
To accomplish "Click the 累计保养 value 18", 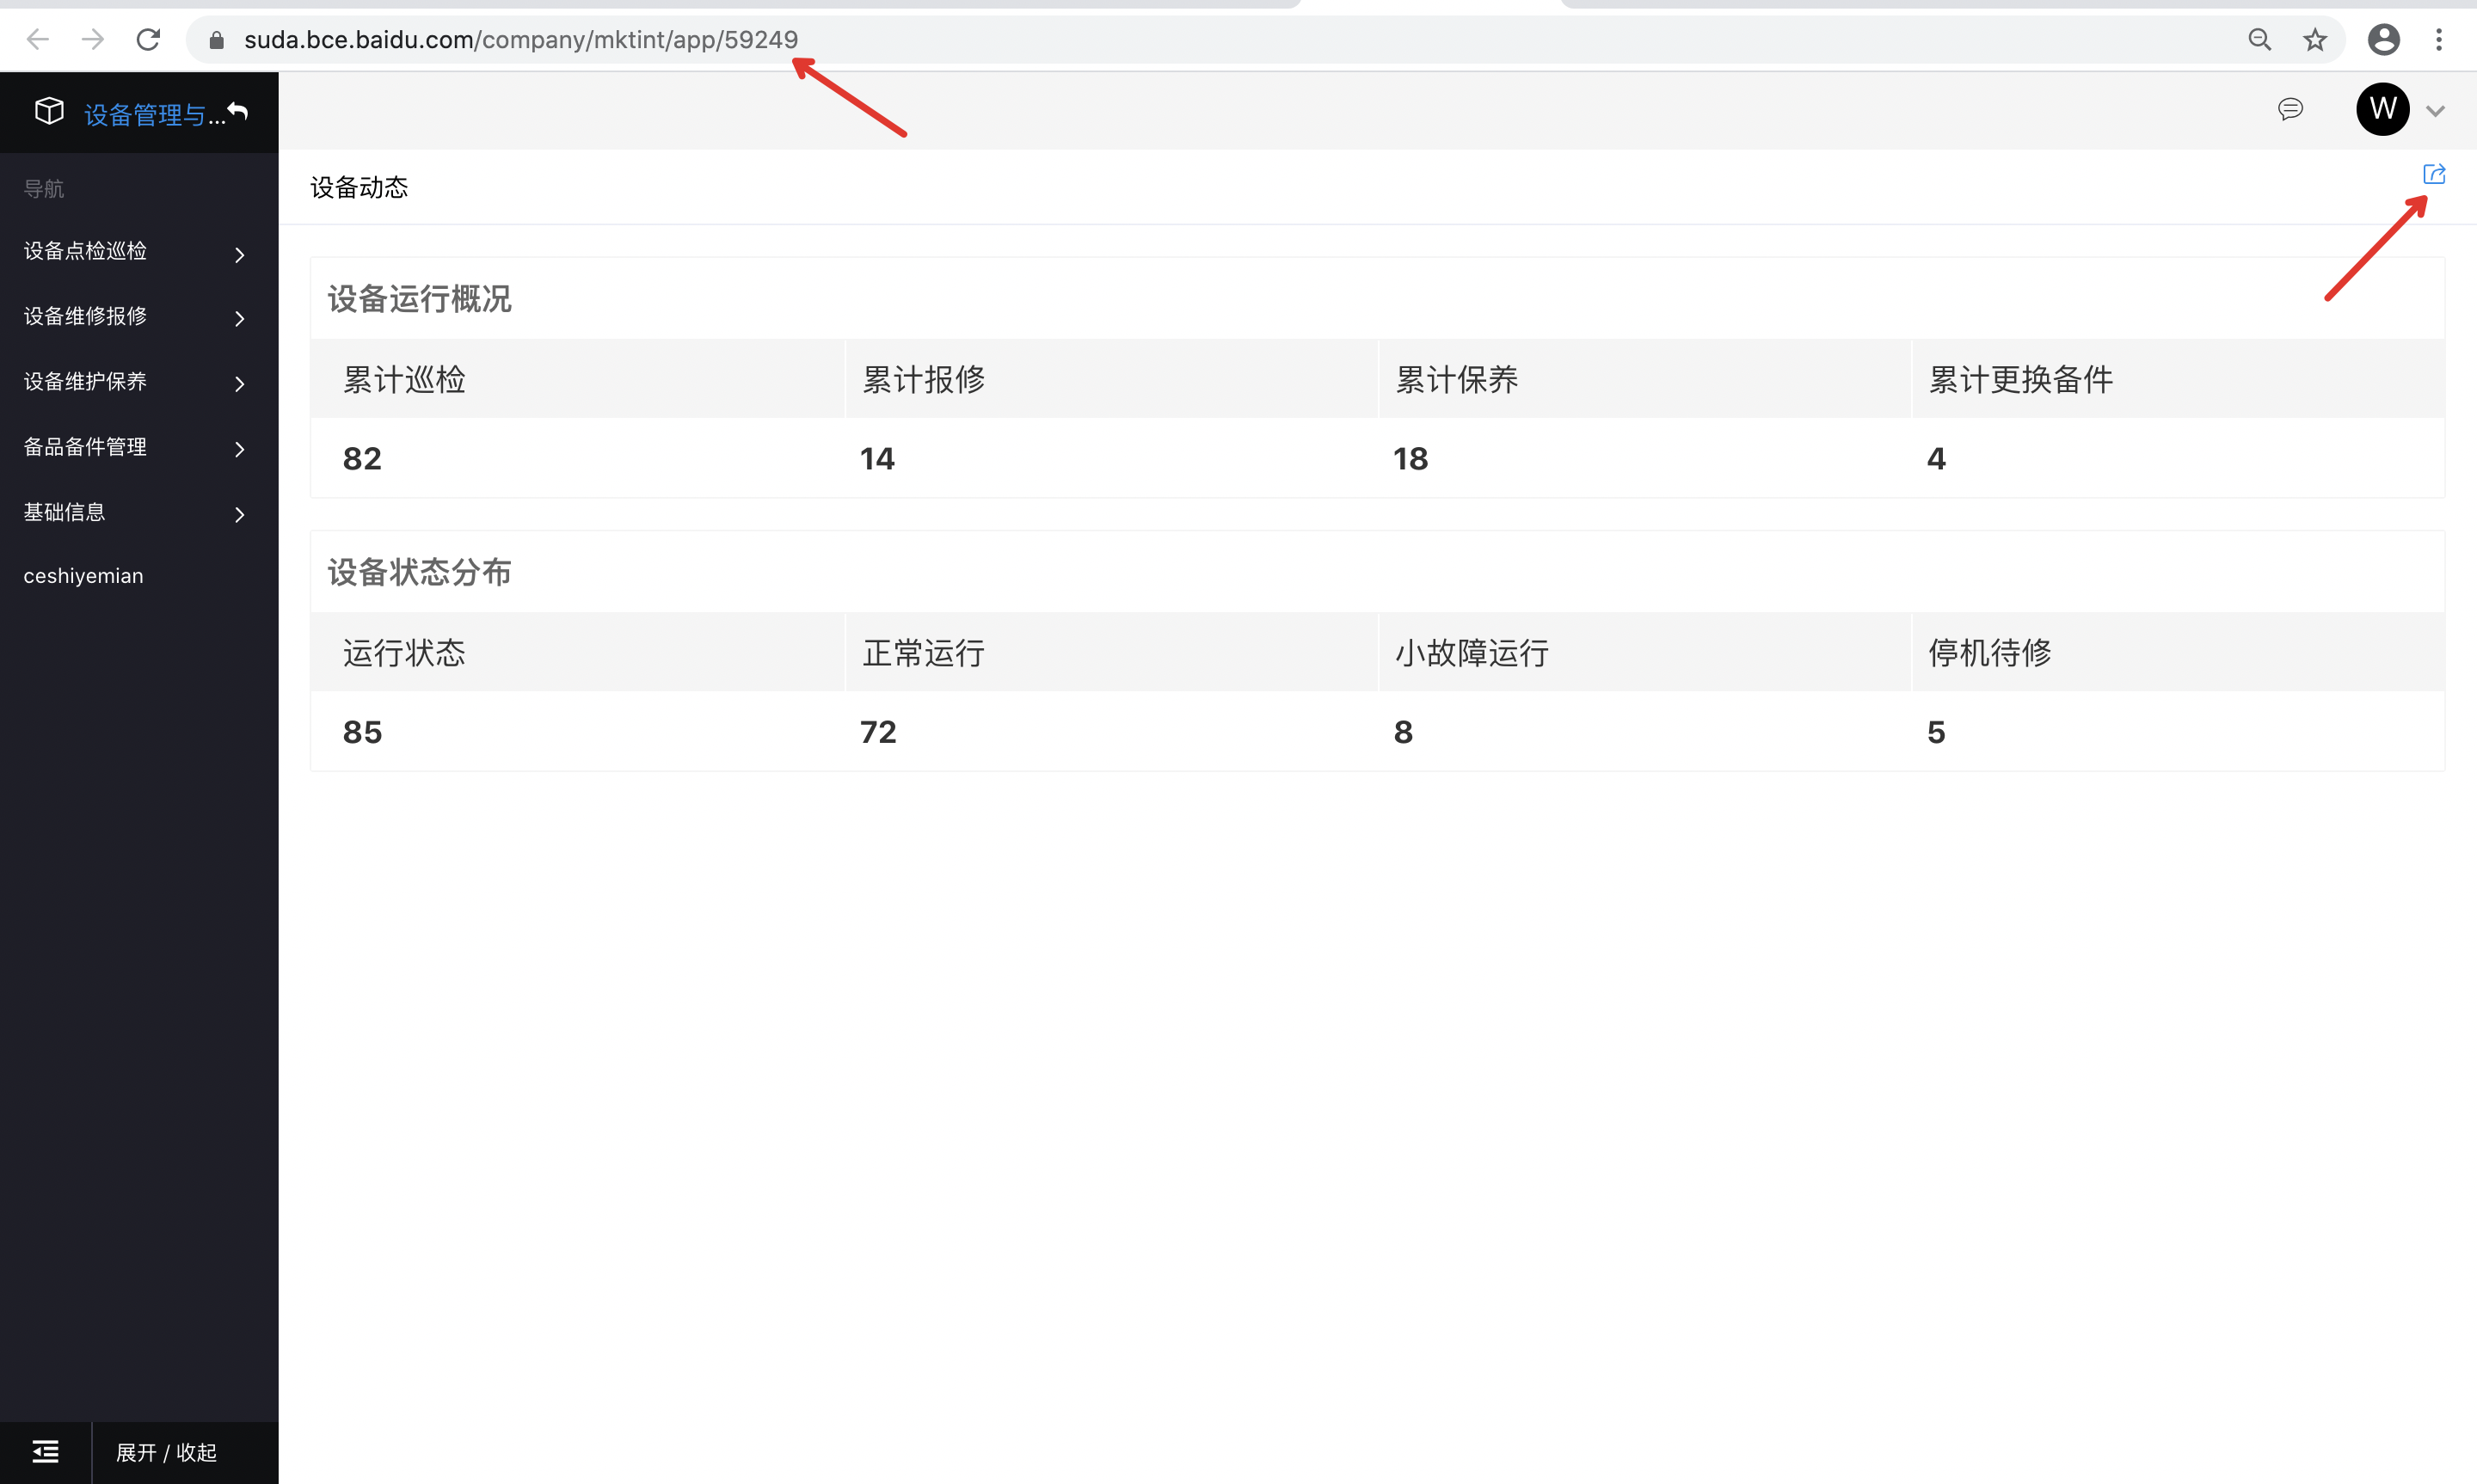I will pyautogui.click(x=1410, y=458).
